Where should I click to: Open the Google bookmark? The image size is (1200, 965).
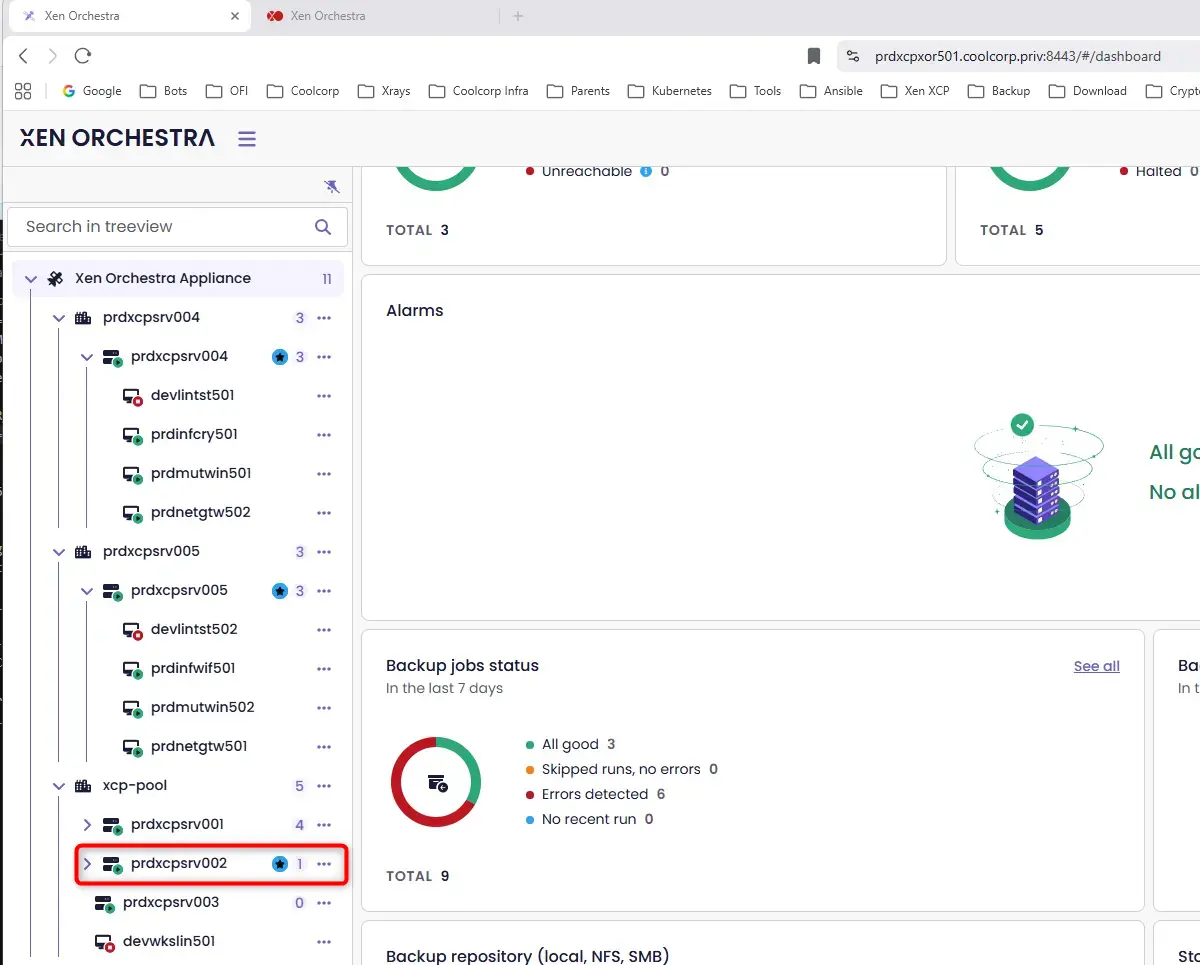(x=92, y=91)
